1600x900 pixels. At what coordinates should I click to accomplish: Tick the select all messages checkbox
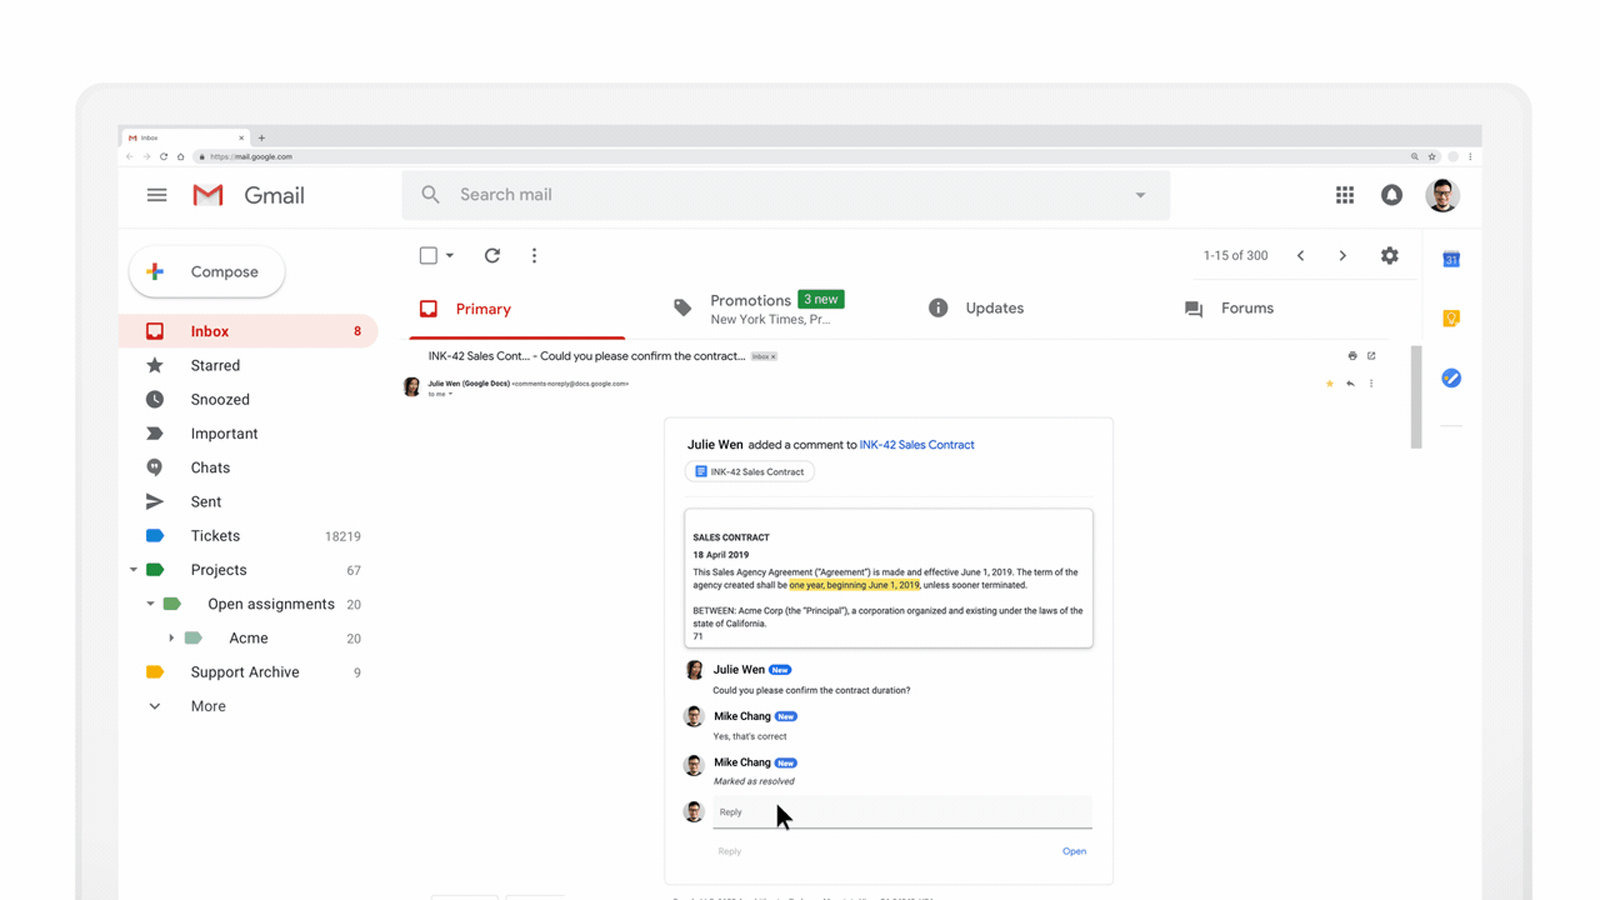click(x=428, y=256)
